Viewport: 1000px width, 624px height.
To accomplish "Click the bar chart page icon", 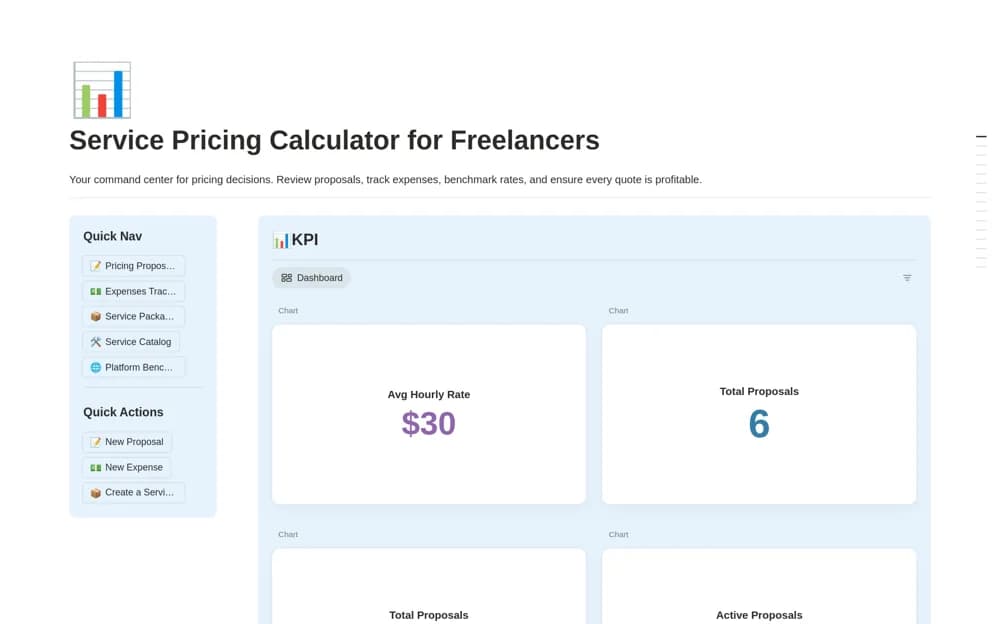I will pyautogui.click(x=102, y=90).
